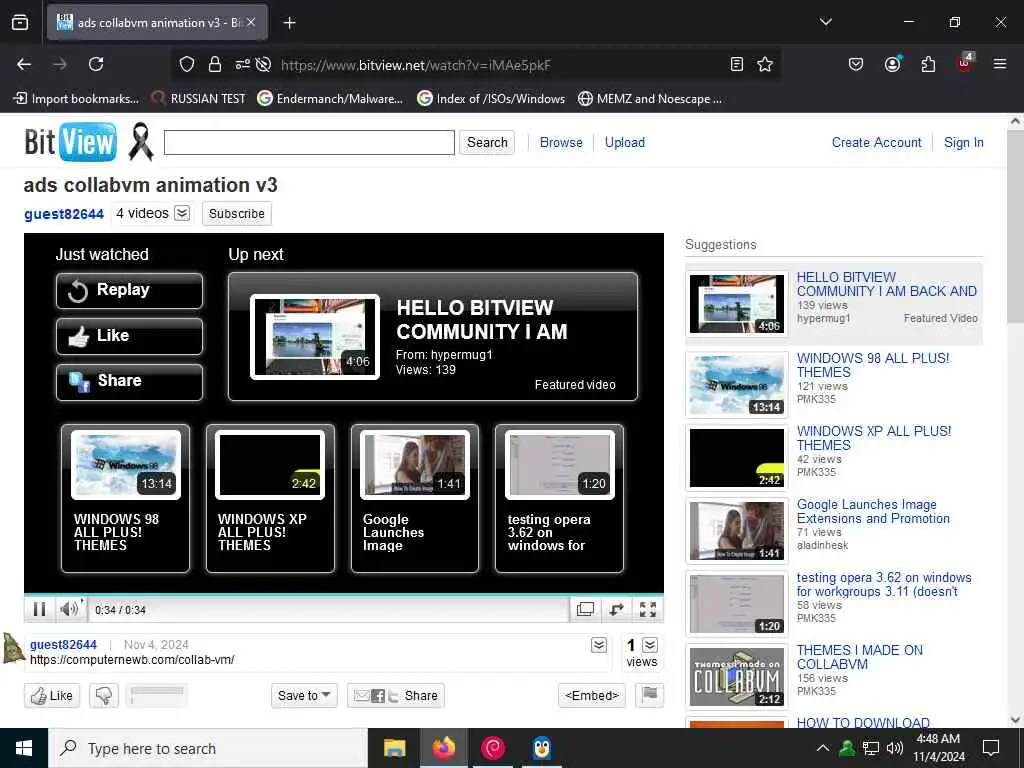The width and height of the screenshot is (1024, 768).
Task: Reload the page with the refresh icon
Action: click(96, 64)
